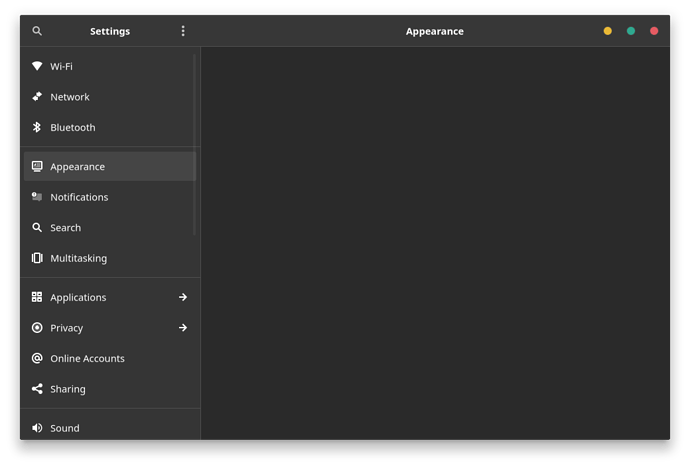The width and height of the screenshot is (690, 467).
Task: Click the Sharing nodes icon
Action: [37, 389]
